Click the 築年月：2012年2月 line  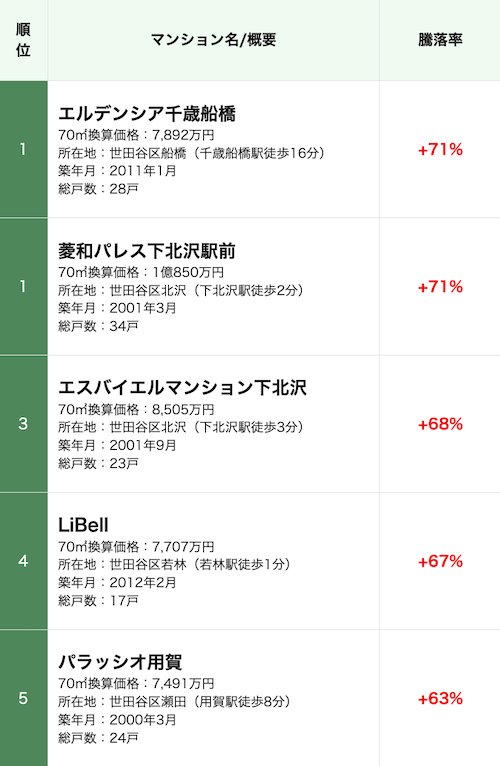coord(117,583)
